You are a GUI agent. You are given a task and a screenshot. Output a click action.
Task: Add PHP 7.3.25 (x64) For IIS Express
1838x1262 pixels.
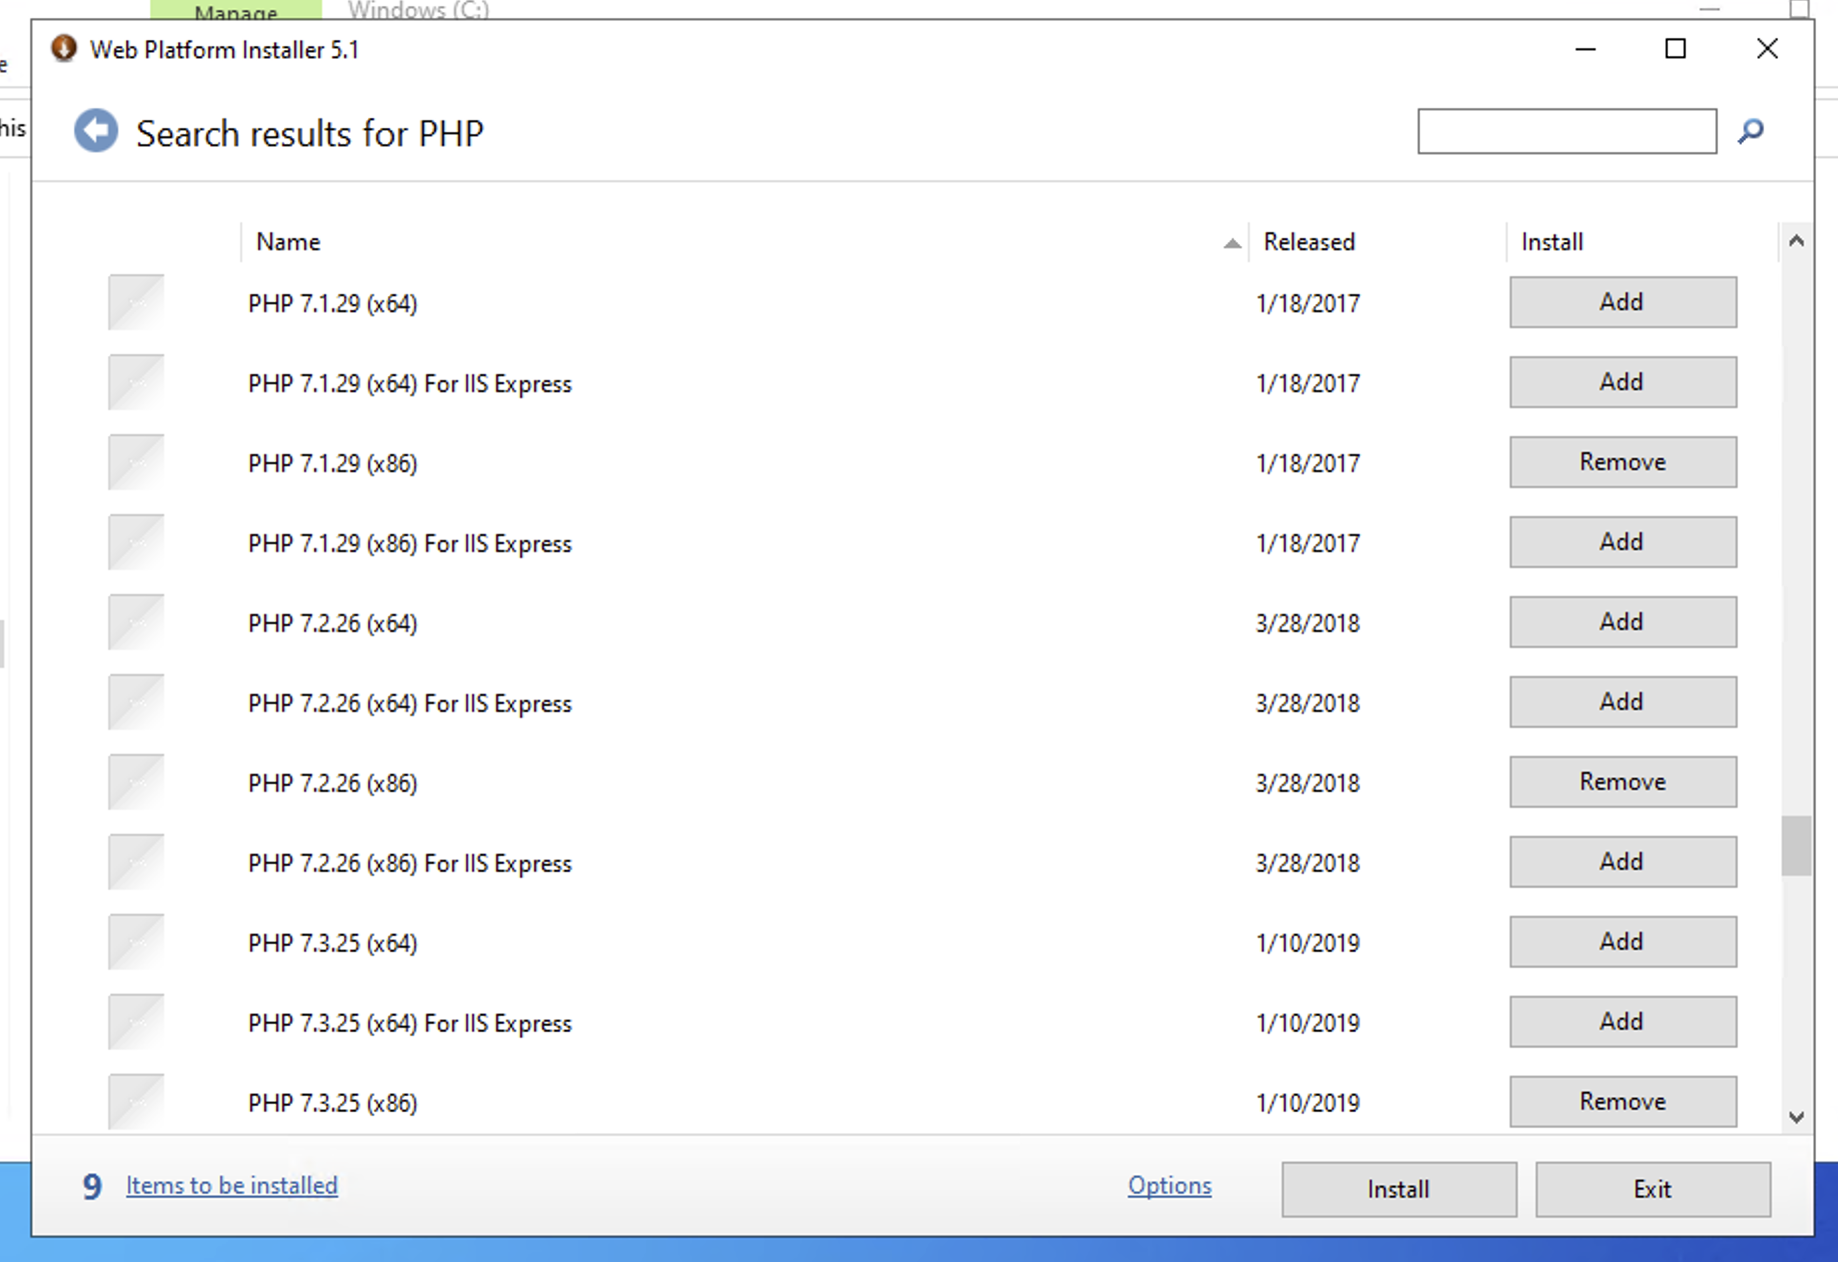pos(1623,1022)
